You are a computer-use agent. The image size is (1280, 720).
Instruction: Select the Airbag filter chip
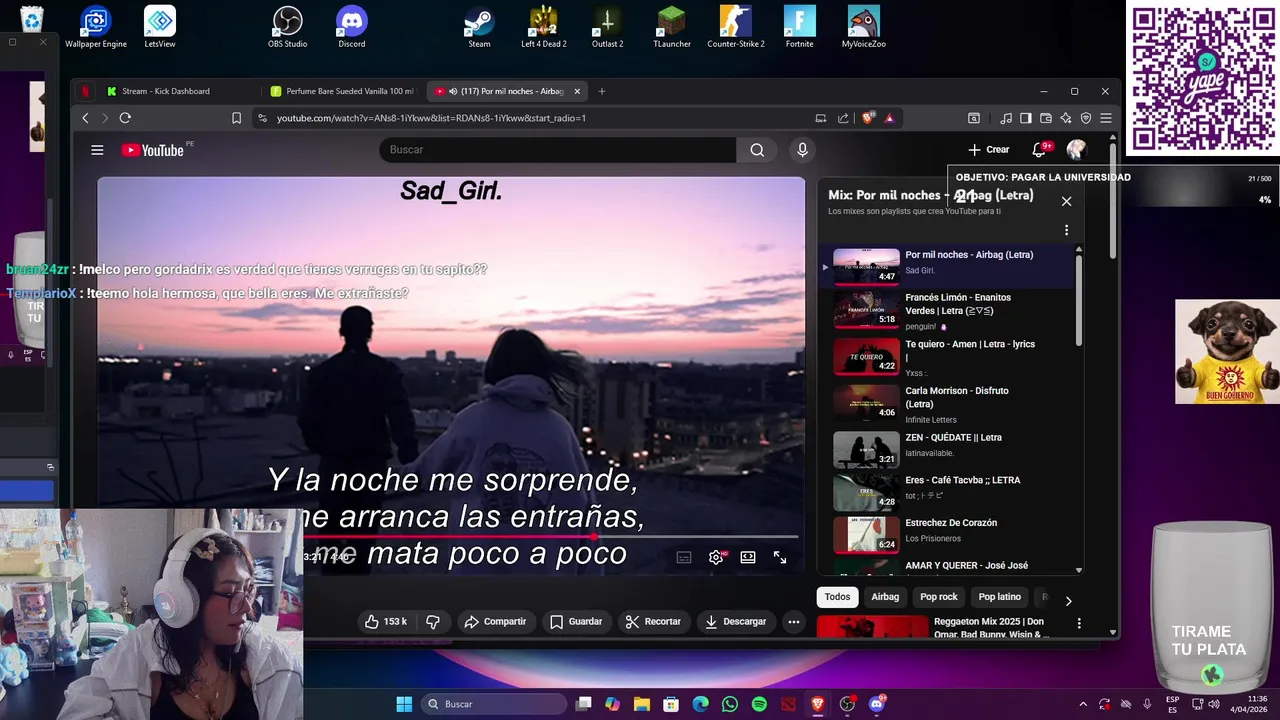(885, 597)
